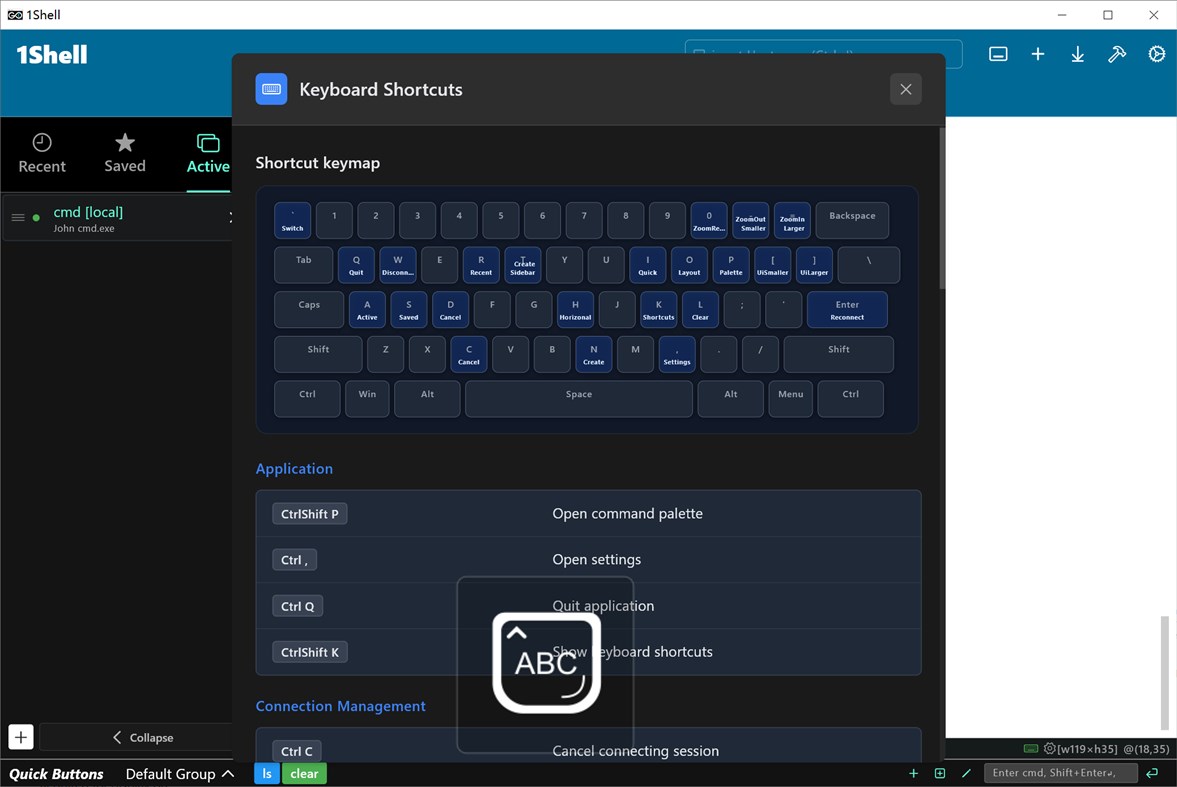Switch to the Active tab

208,154
